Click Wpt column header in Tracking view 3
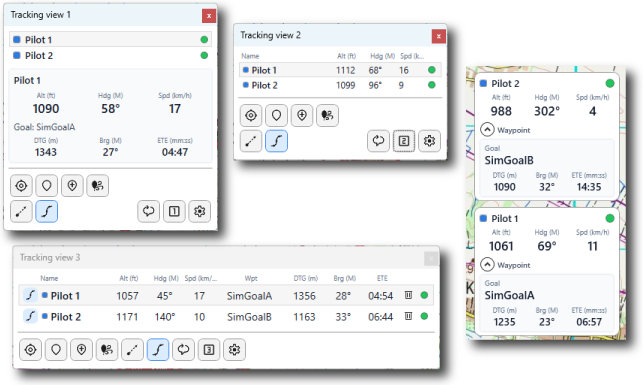This screenshot has height=385, width=643. click(251, 278)
